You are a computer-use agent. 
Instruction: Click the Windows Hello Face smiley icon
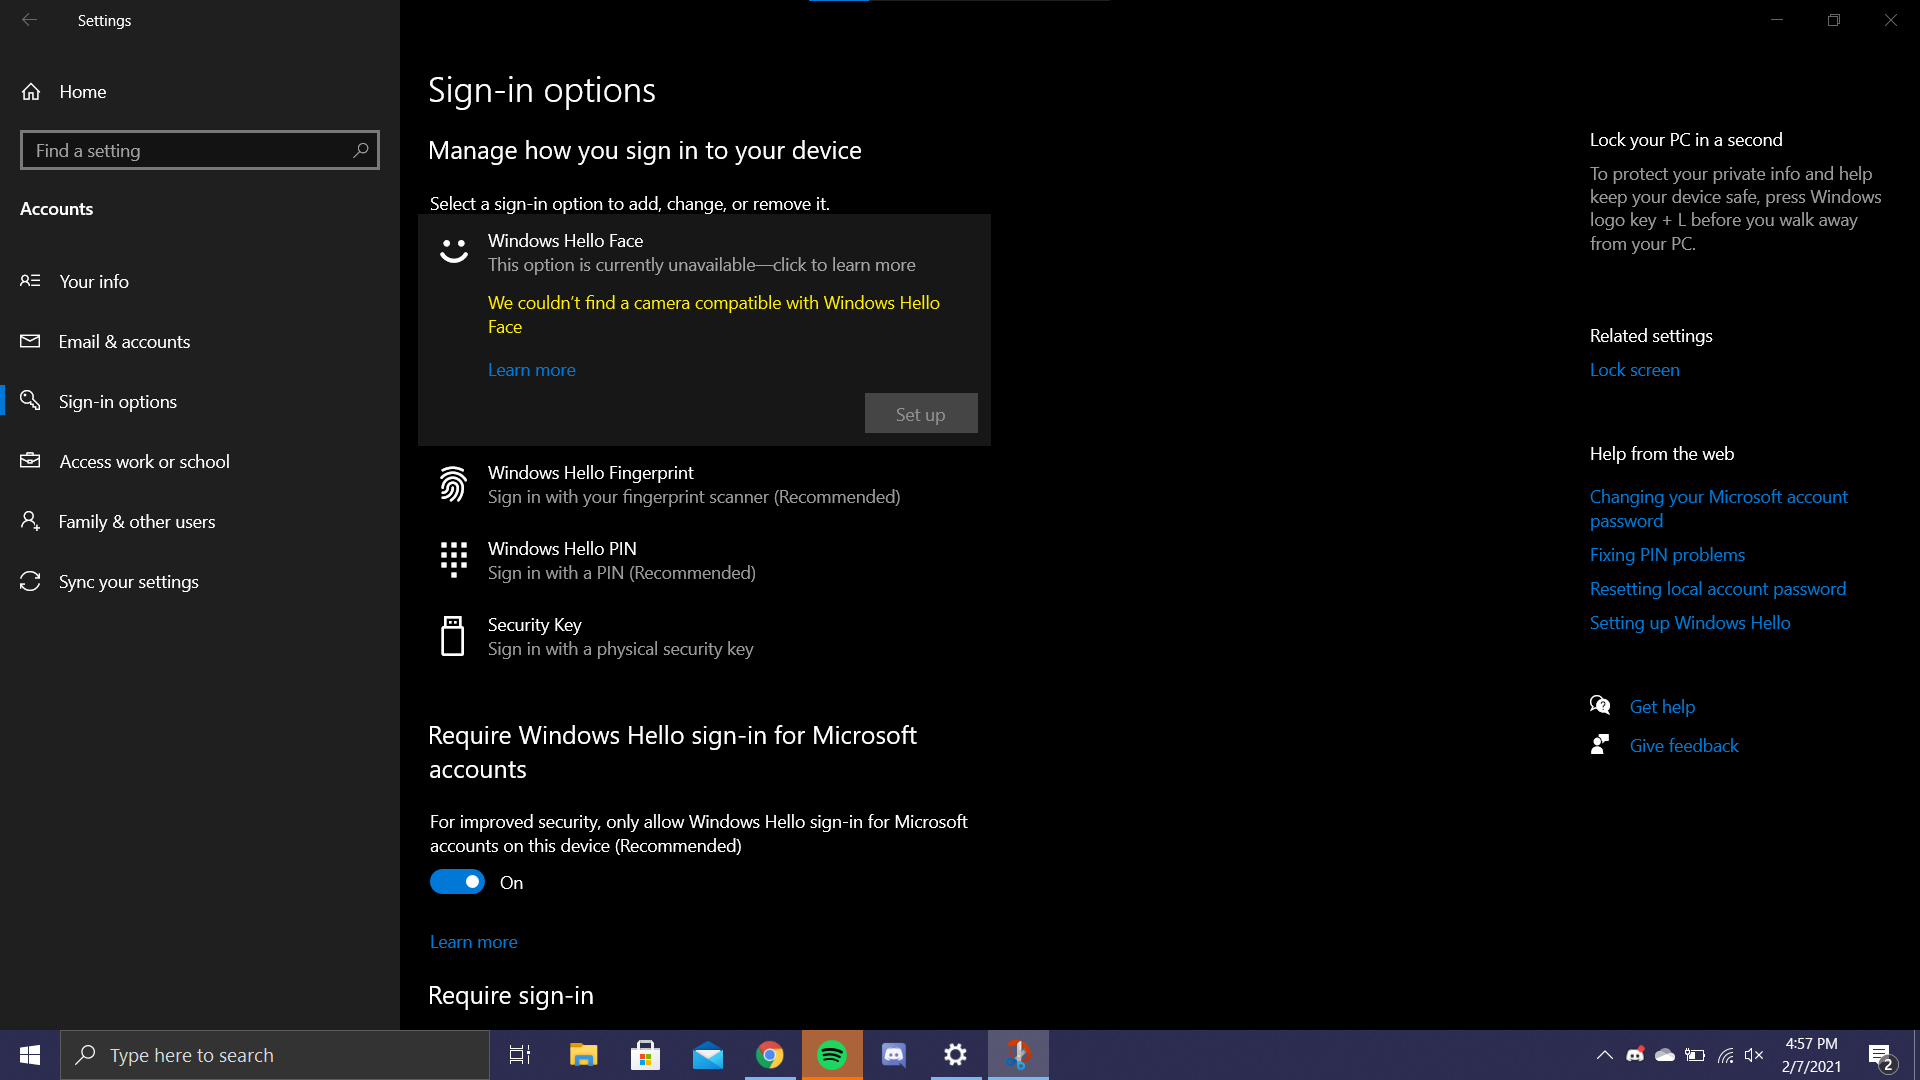tap(454, 250)
